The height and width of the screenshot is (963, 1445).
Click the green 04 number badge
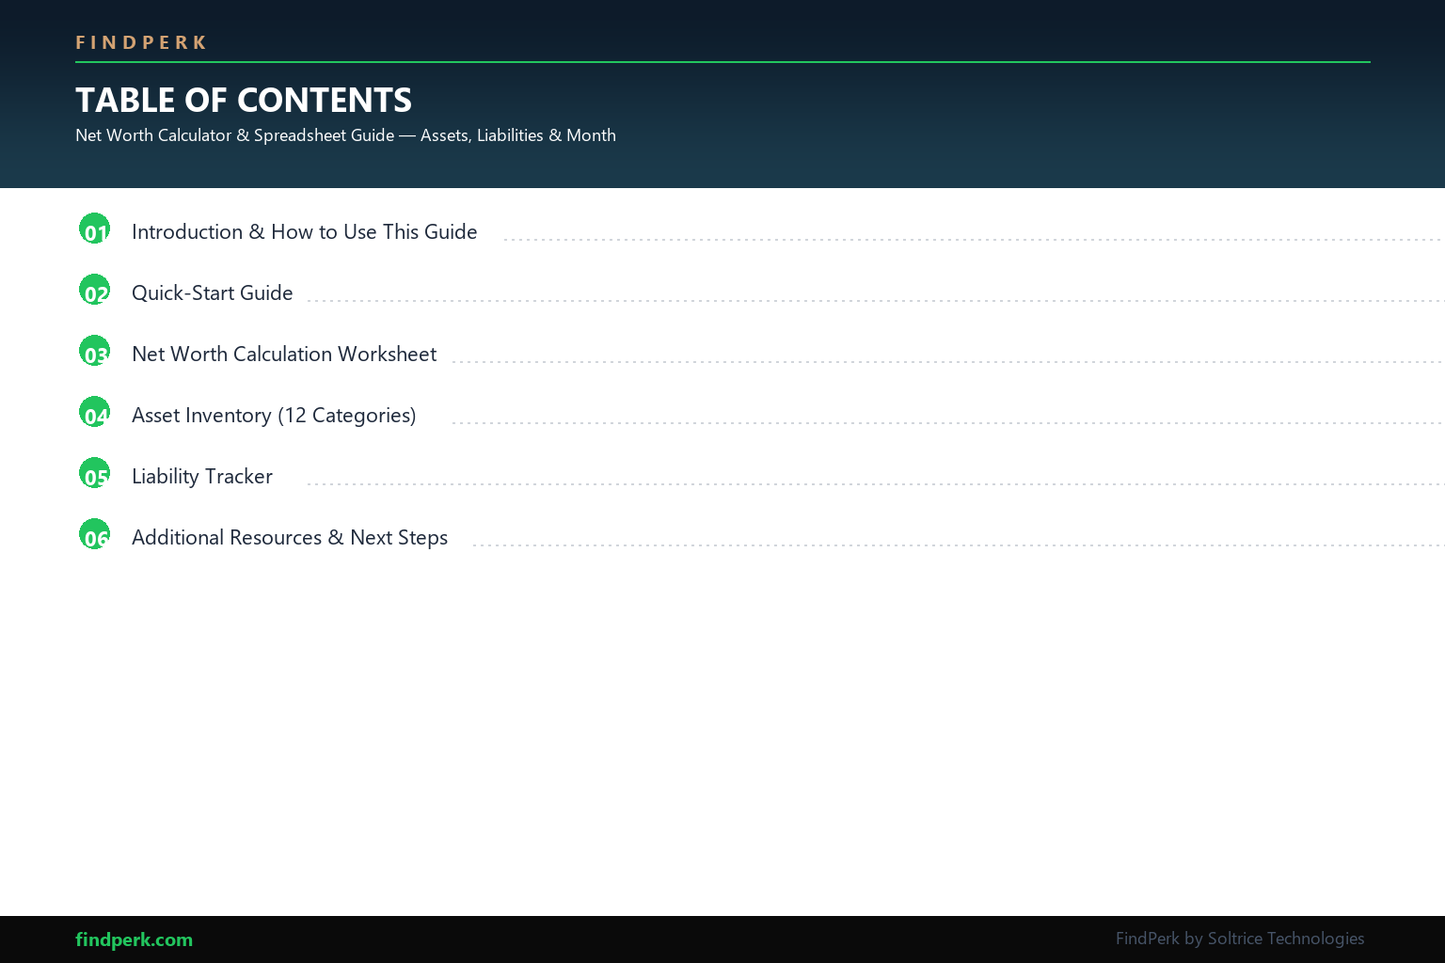pyautogui.click(x=94, y=411)
